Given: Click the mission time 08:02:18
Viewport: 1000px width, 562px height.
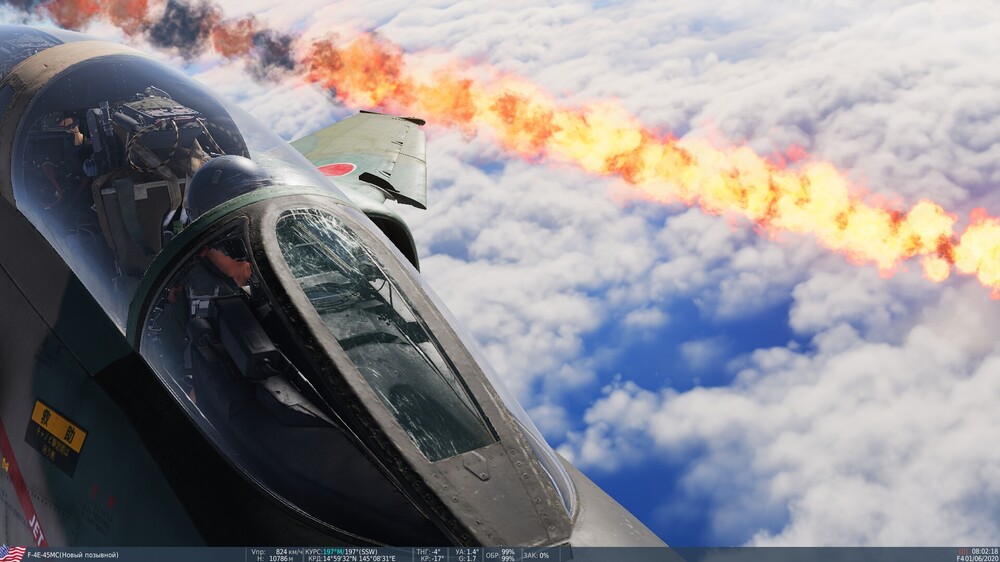Looking at the screenshot, I should (985, 551).
